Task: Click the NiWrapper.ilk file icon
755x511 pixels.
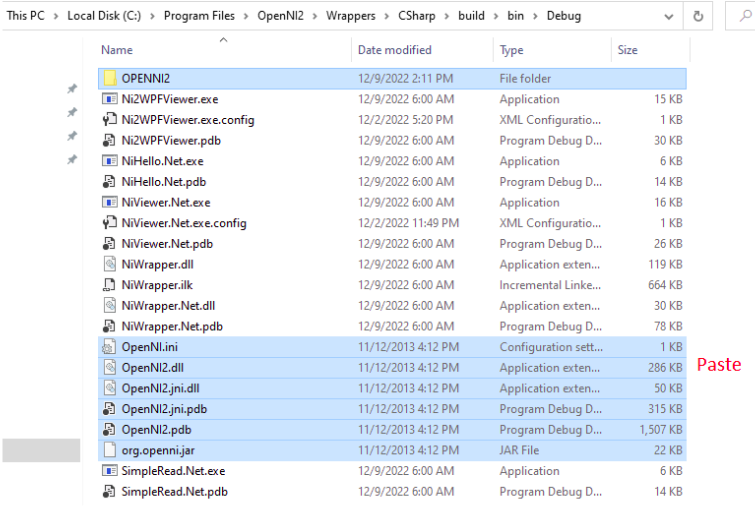Action: 110,285
